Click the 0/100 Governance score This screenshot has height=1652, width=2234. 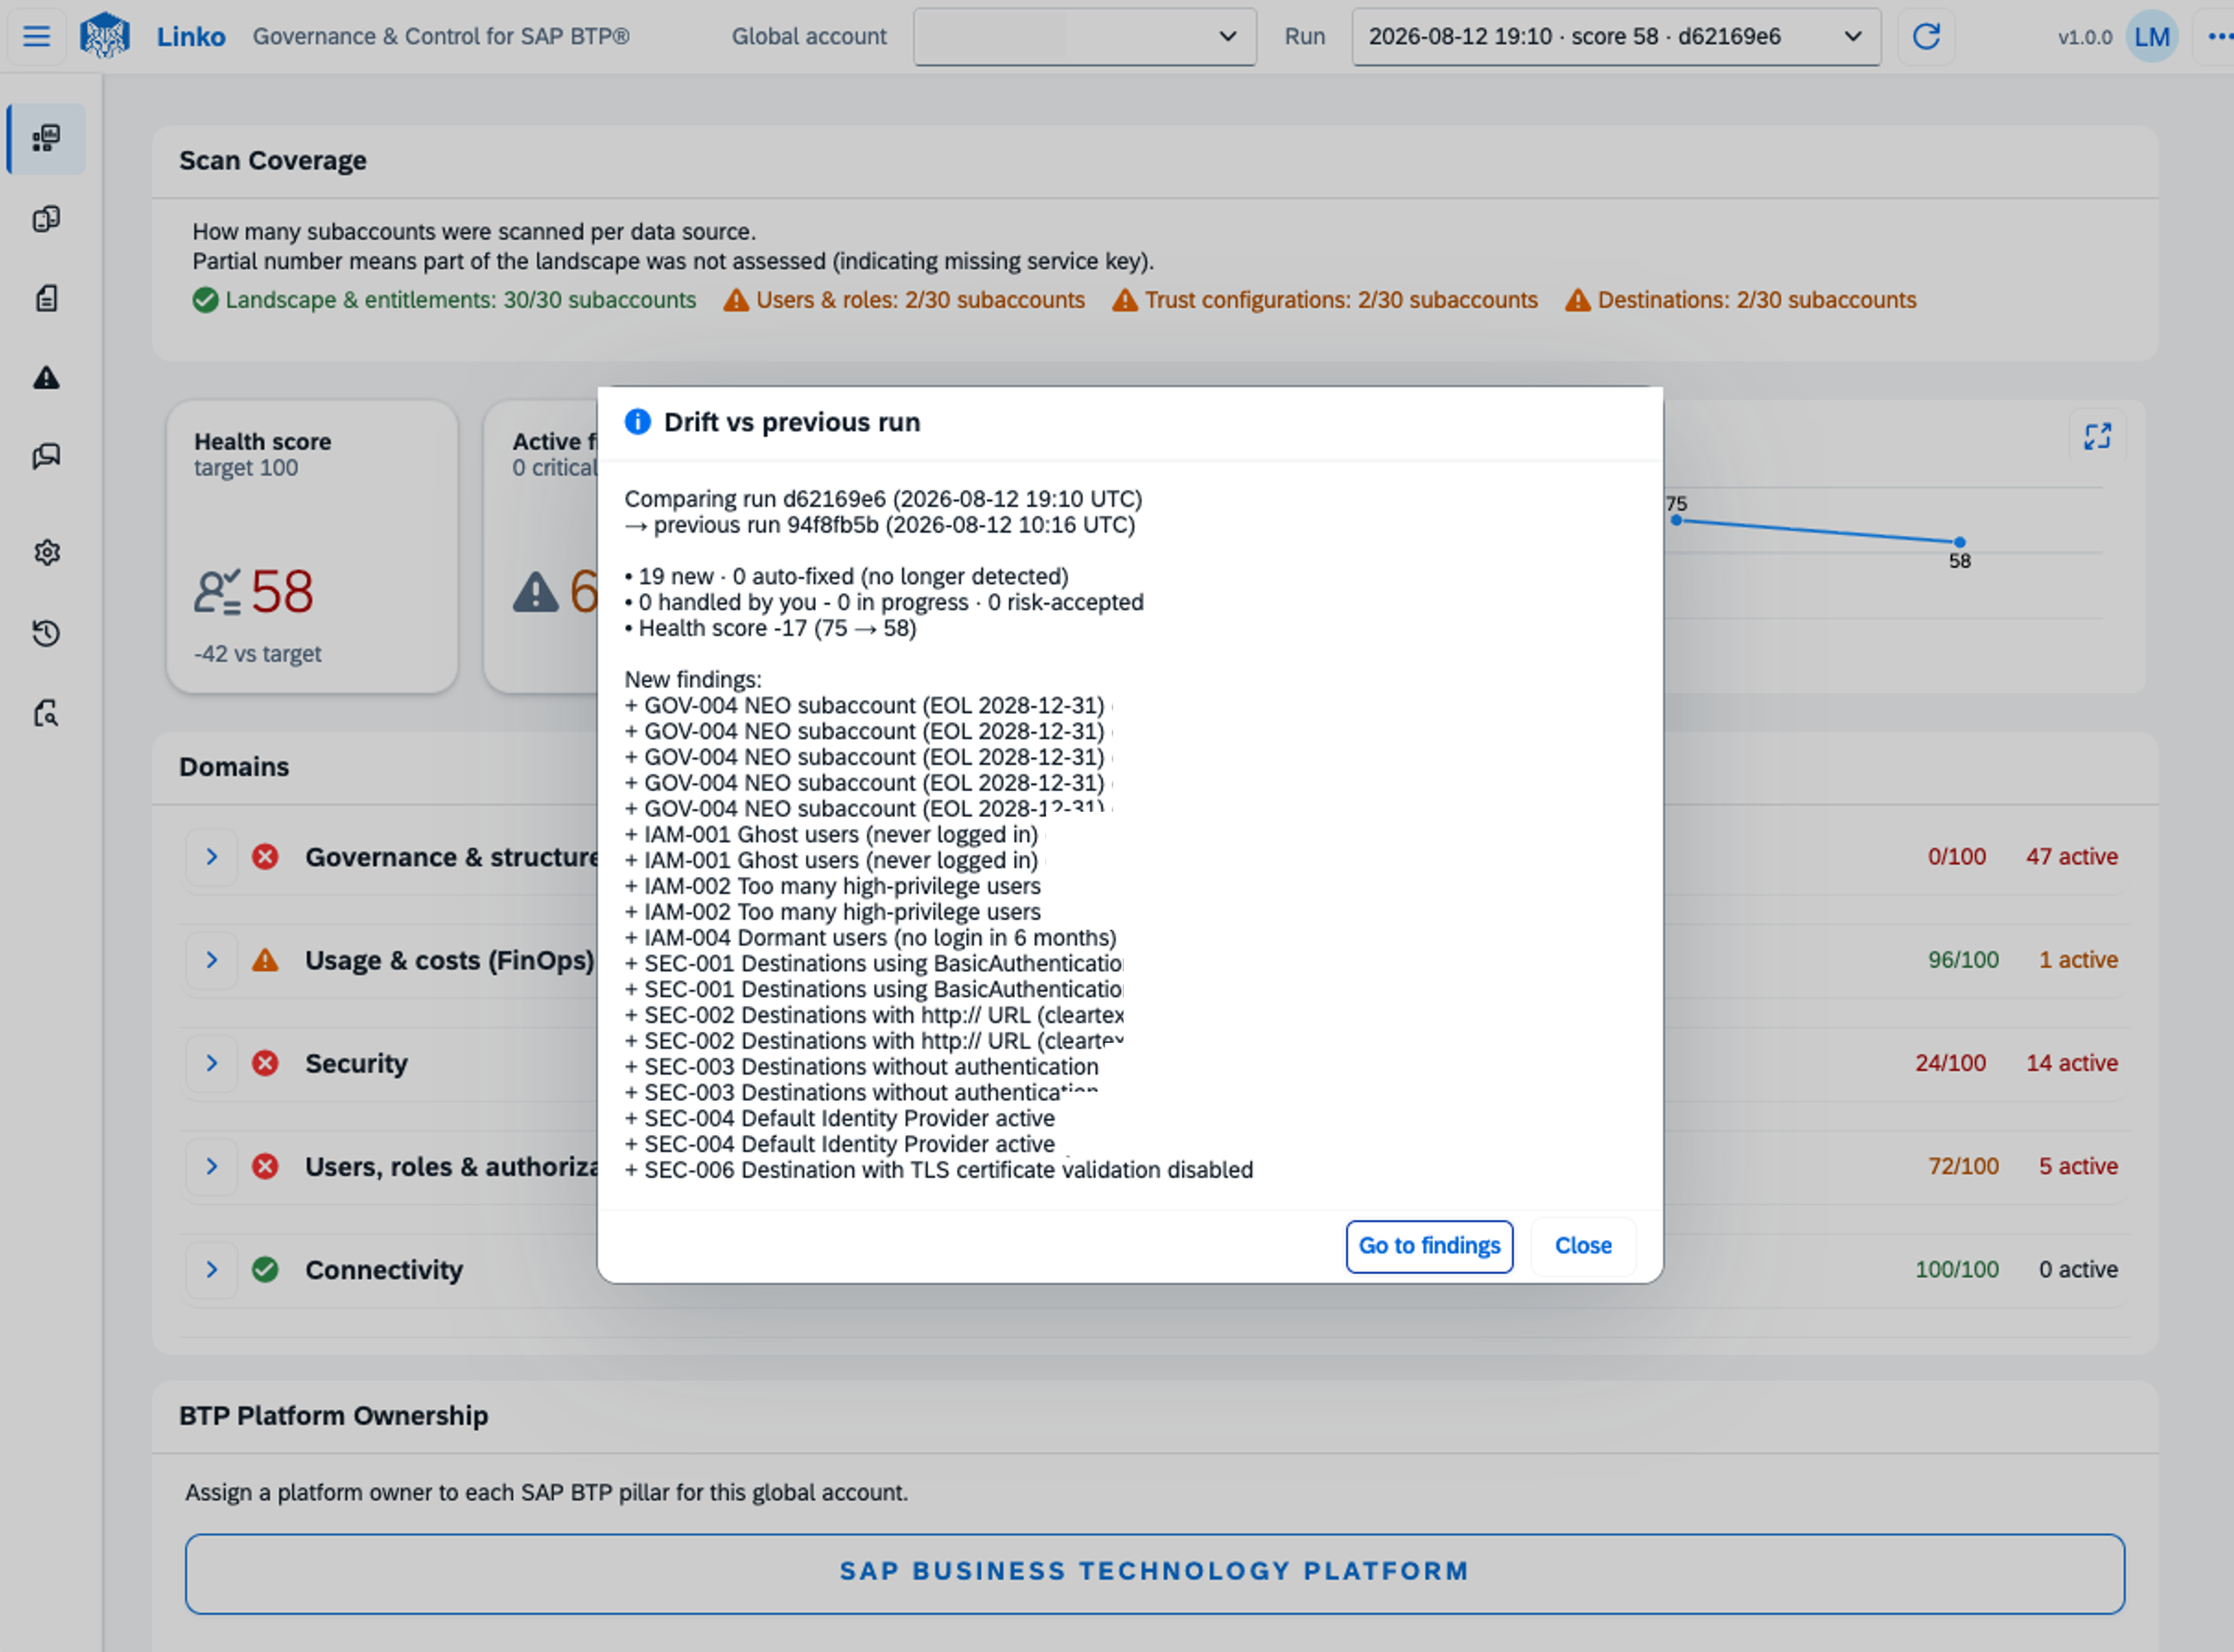[1957, 857]
